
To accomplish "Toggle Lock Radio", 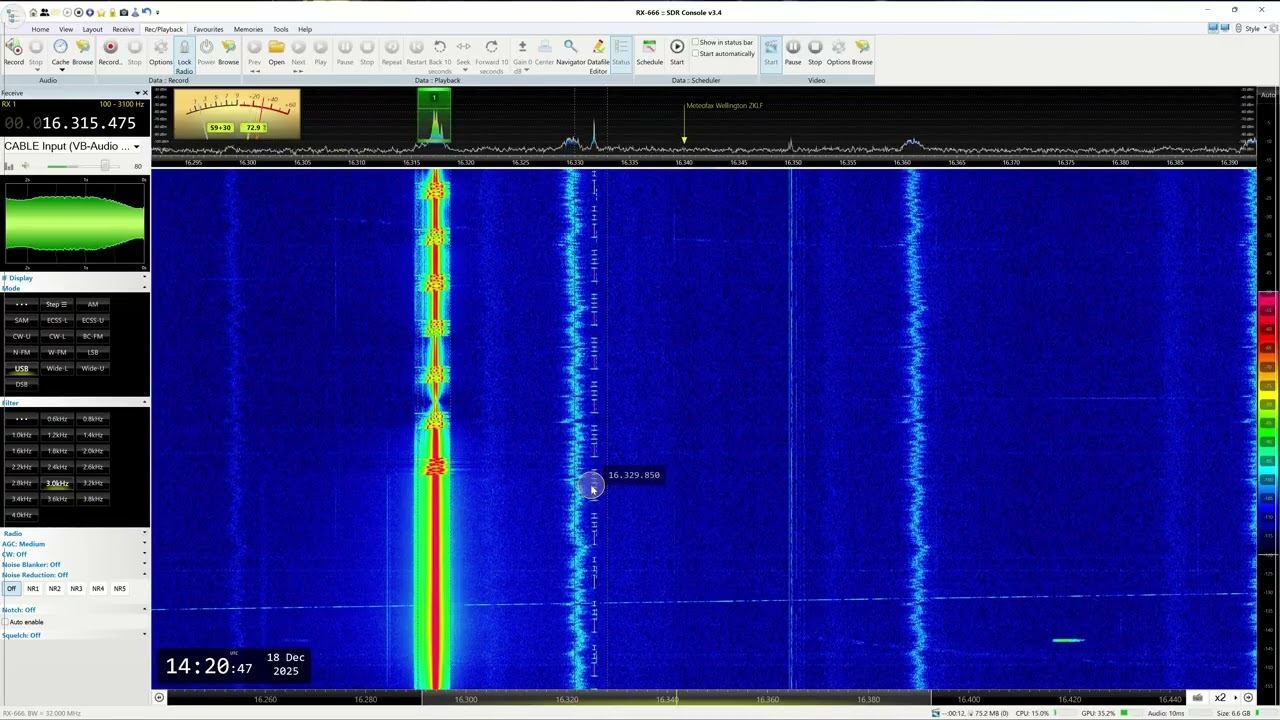I will pyautogui.click(x=184, y=55).
